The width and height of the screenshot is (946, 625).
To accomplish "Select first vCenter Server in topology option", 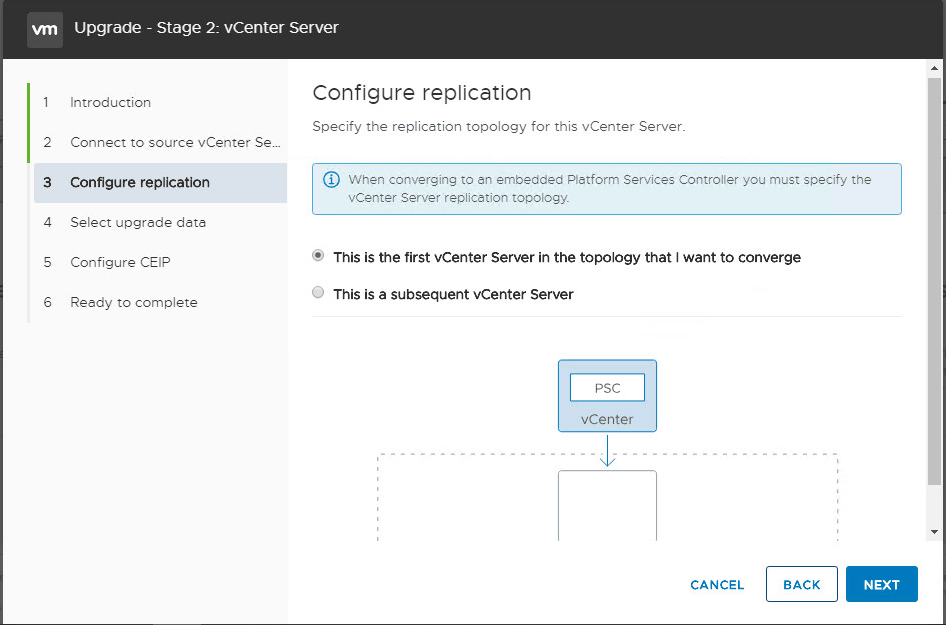I will [318, 256].
